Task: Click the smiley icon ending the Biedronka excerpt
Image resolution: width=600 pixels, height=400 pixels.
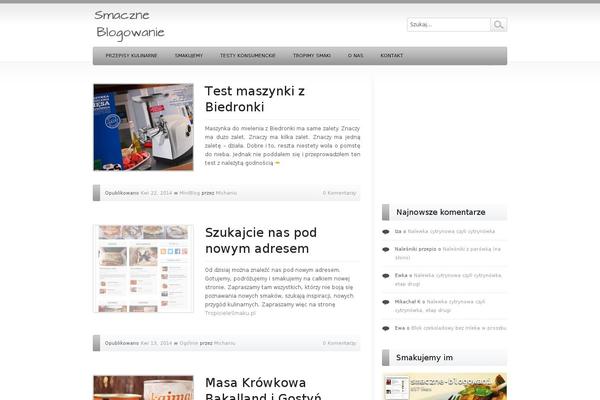Action: pyautogui.click(x=277, y=163)
